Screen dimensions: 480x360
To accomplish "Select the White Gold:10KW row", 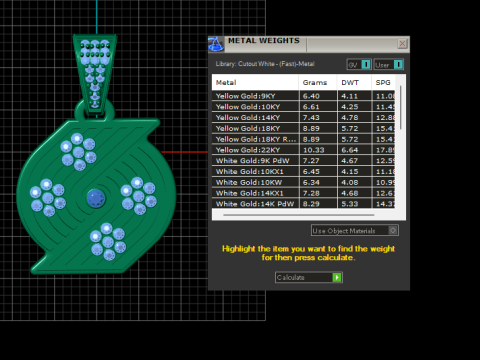I will click(x=303, y=182).
